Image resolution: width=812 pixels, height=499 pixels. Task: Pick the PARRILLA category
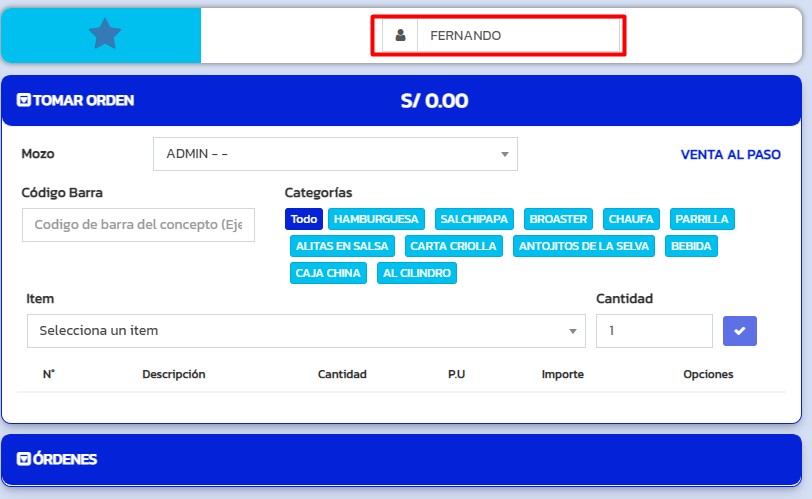coord(702,219)
